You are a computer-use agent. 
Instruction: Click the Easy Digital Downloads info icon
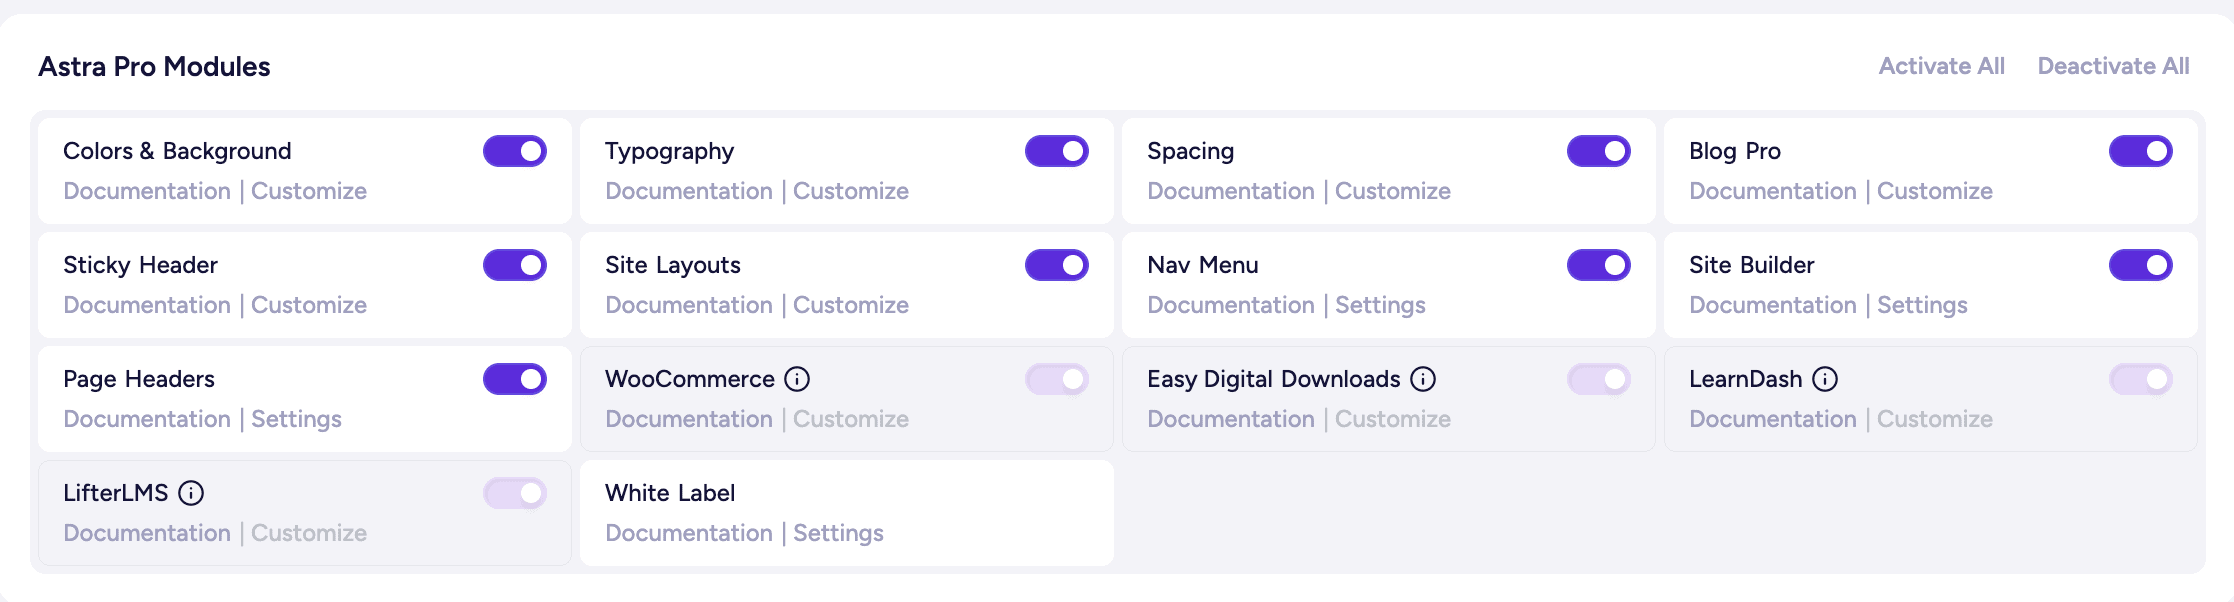point(1423,379)
